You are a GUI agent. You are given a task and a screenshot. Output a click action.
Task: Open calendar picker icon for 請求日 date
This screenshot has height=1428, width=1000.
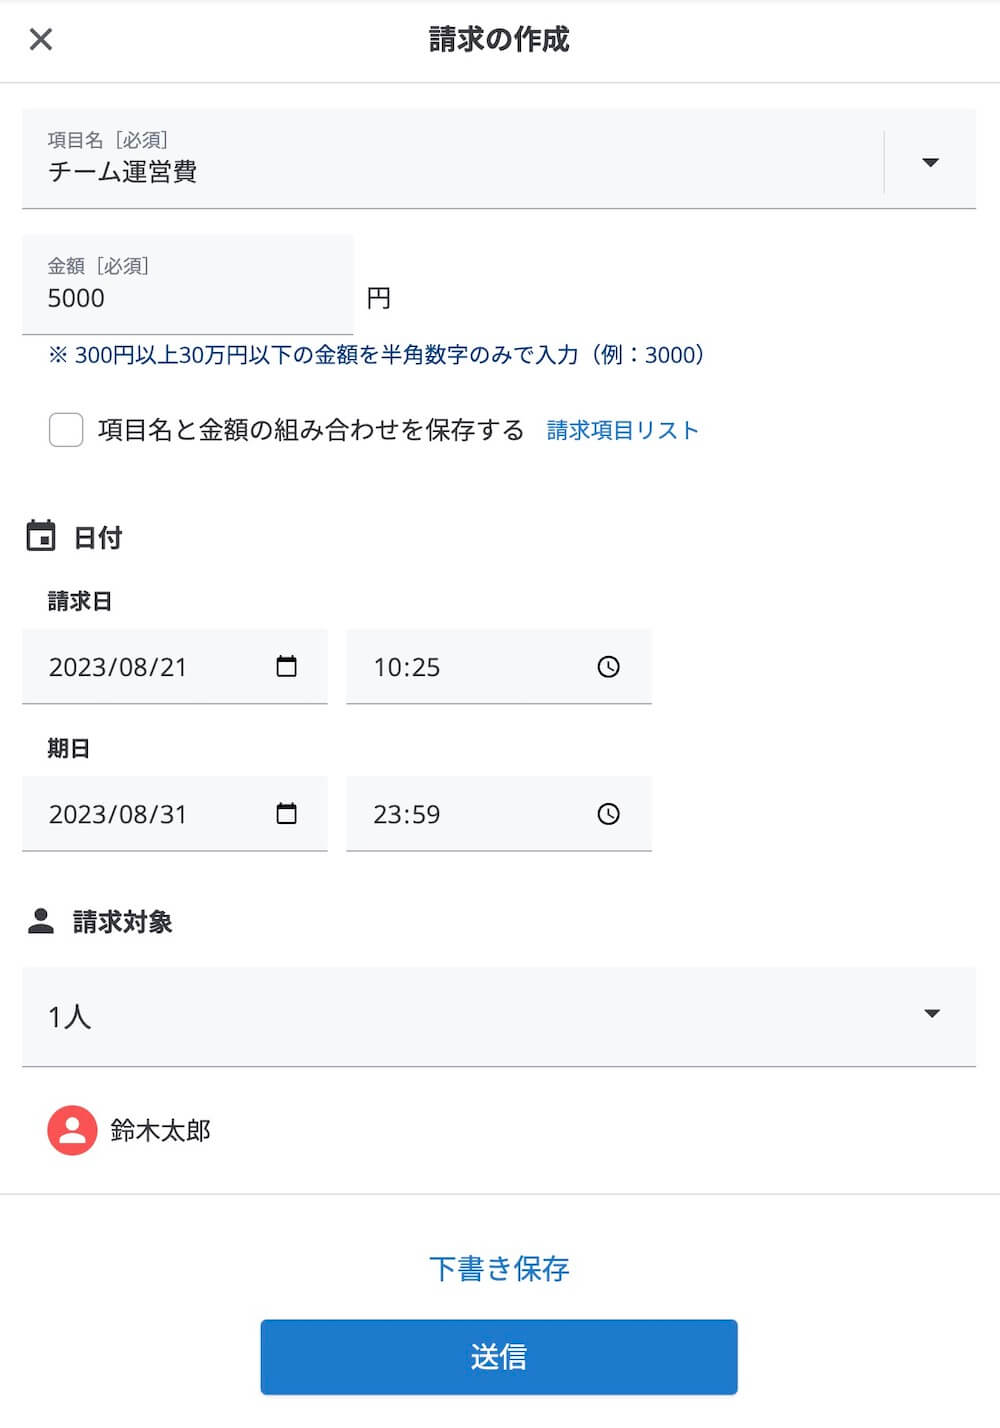(287, 666)
